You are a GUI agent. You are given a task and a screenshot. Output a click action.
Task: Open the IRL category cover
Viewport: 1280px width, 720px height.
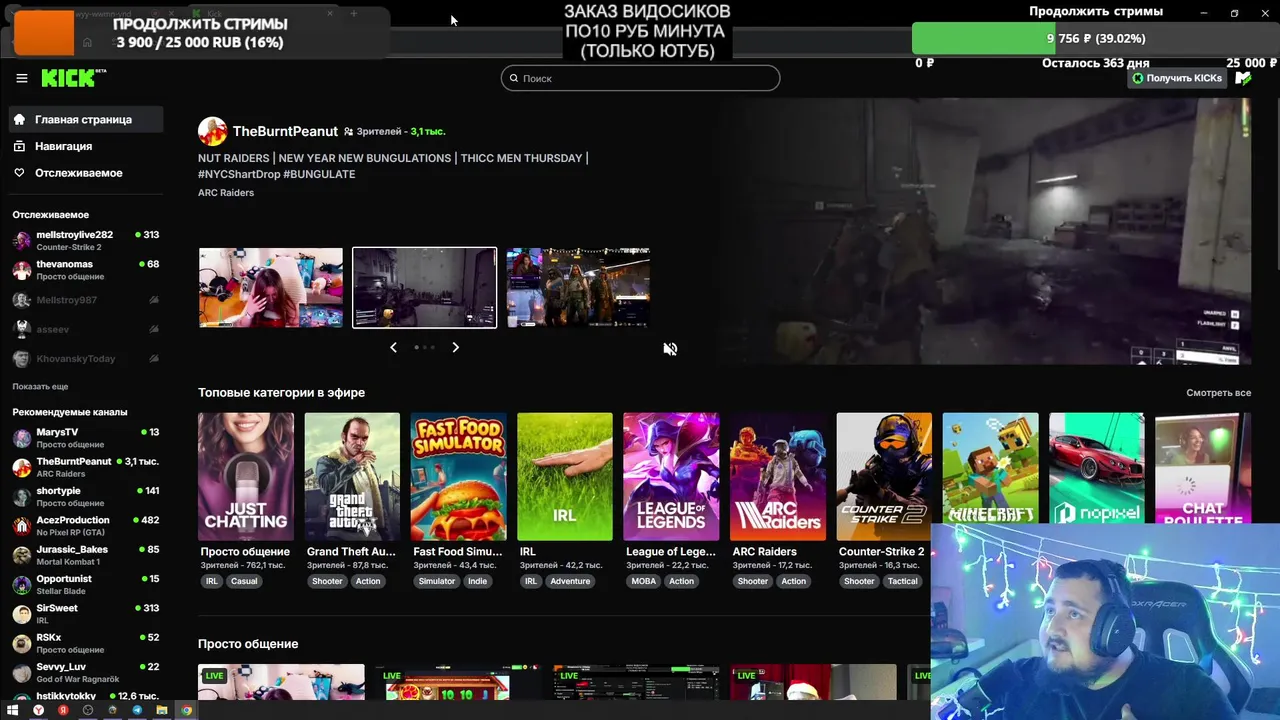pyautogui.click(x=565, y=477)
